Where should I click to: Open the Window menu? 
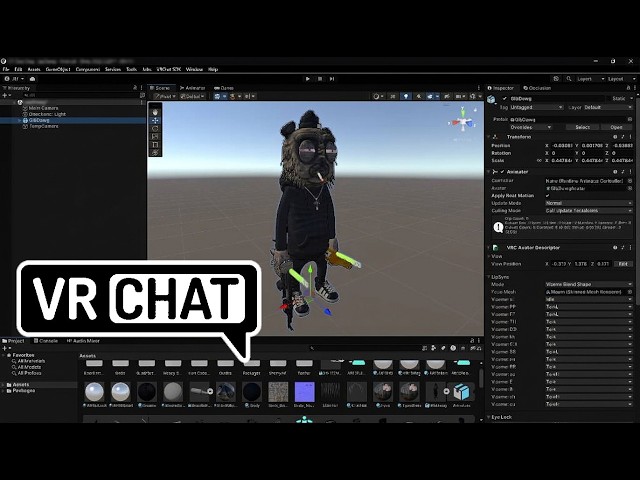(194, 69)
